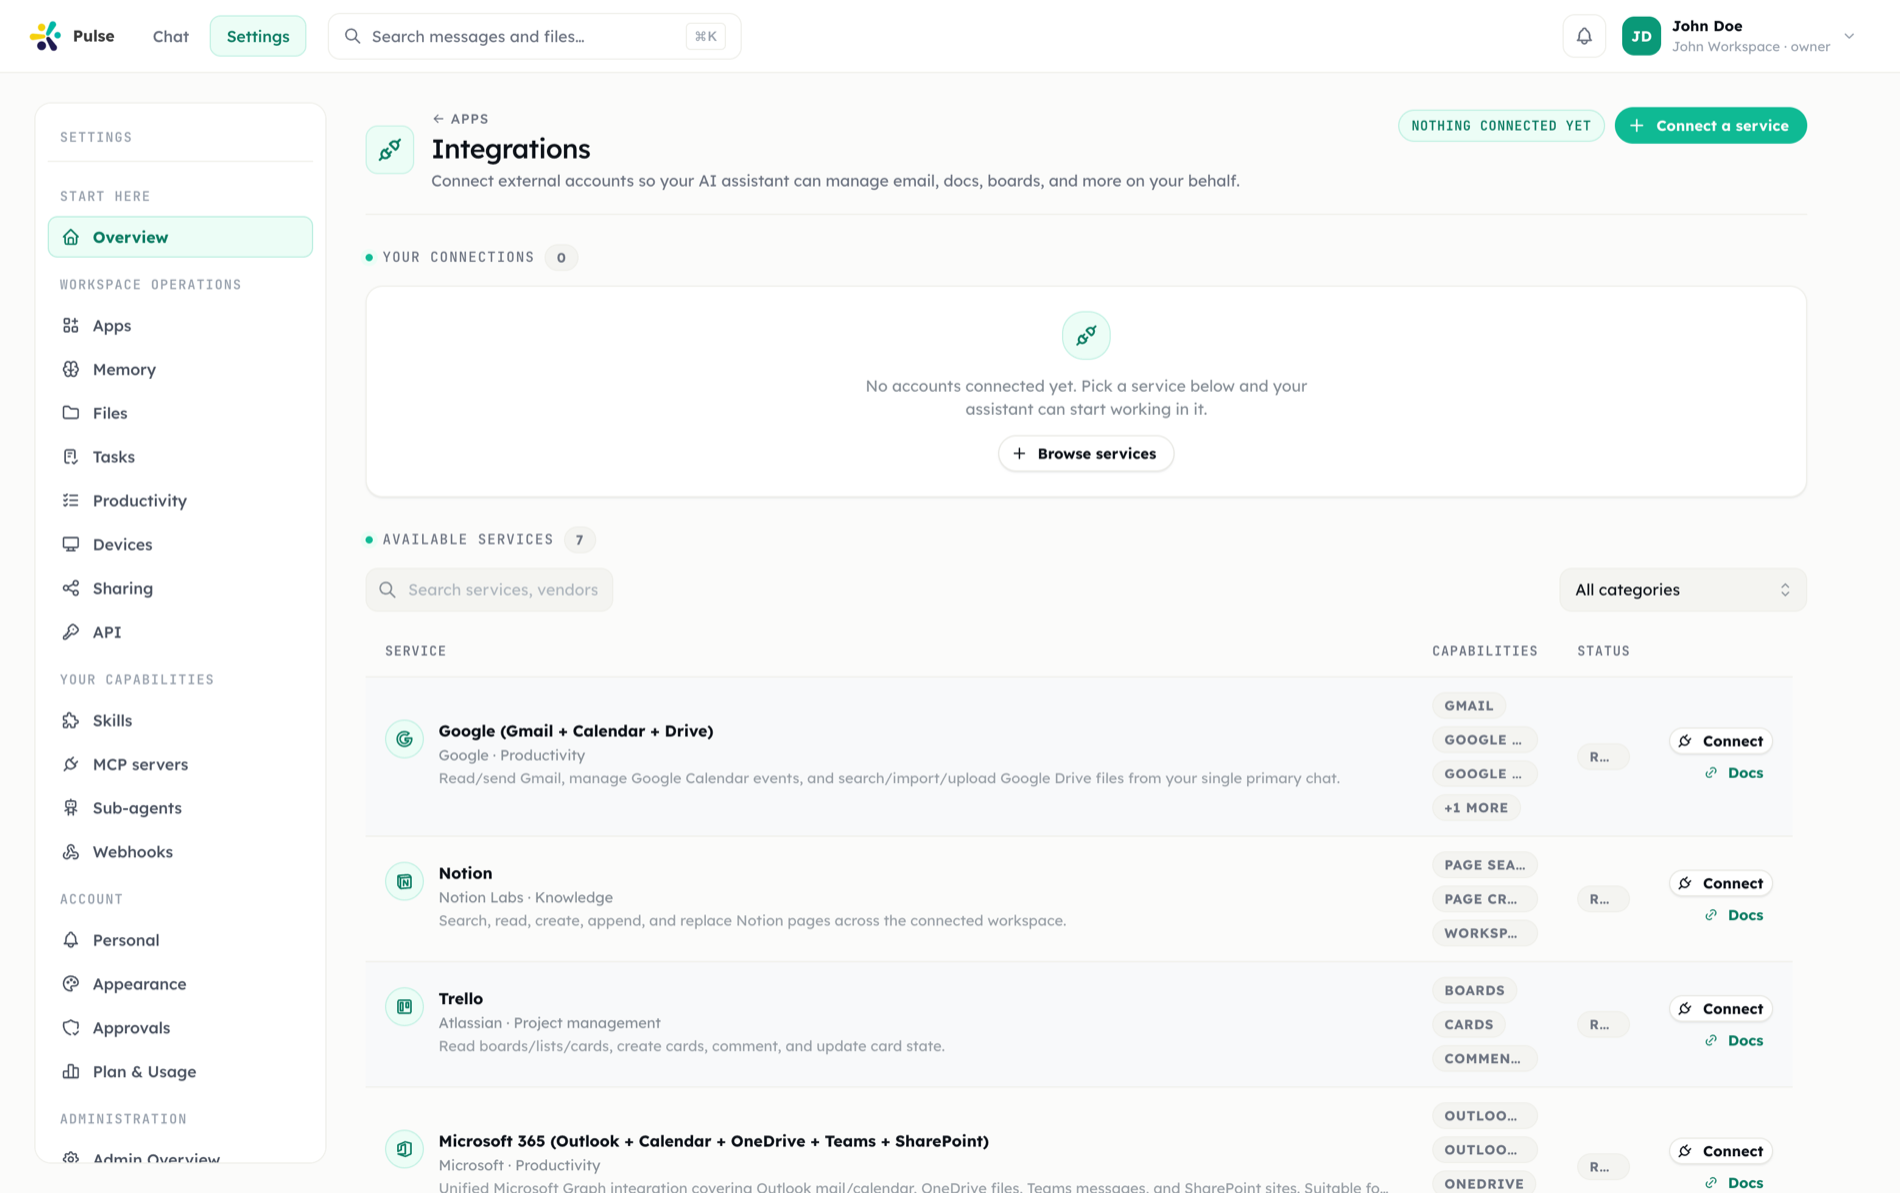Image resolution: width=1900 pixels, height=1193 pixels.
Task: Click the Sharing icon in the sidebar
Action: 71,588
